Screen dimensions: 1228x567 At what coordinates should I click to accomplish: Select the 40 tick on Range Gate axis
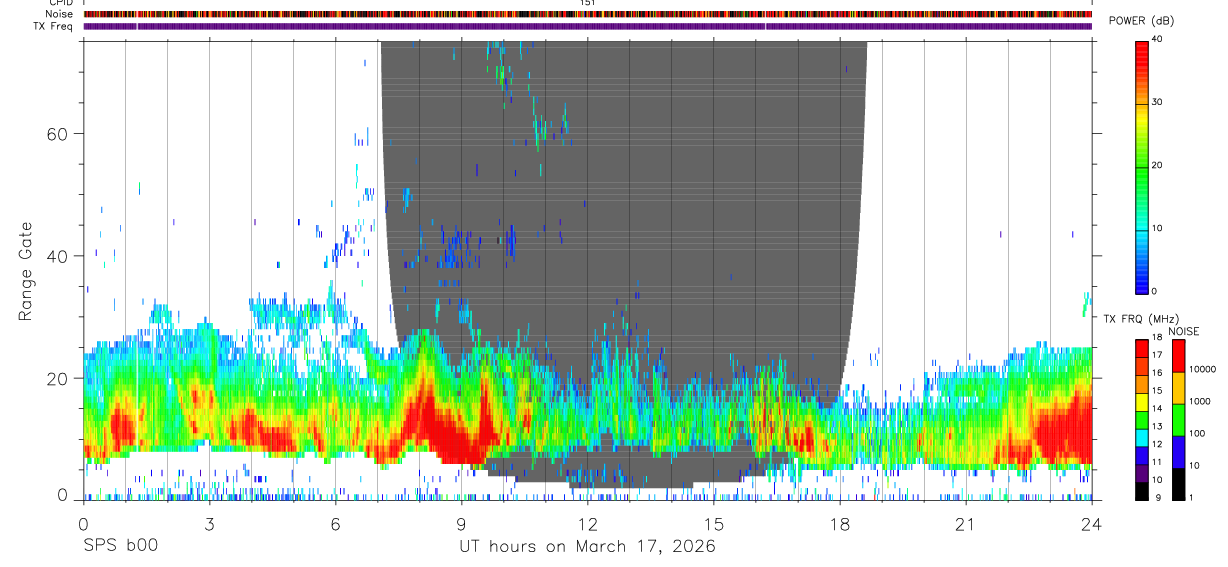pyautogui.click(x=57, y=256)
